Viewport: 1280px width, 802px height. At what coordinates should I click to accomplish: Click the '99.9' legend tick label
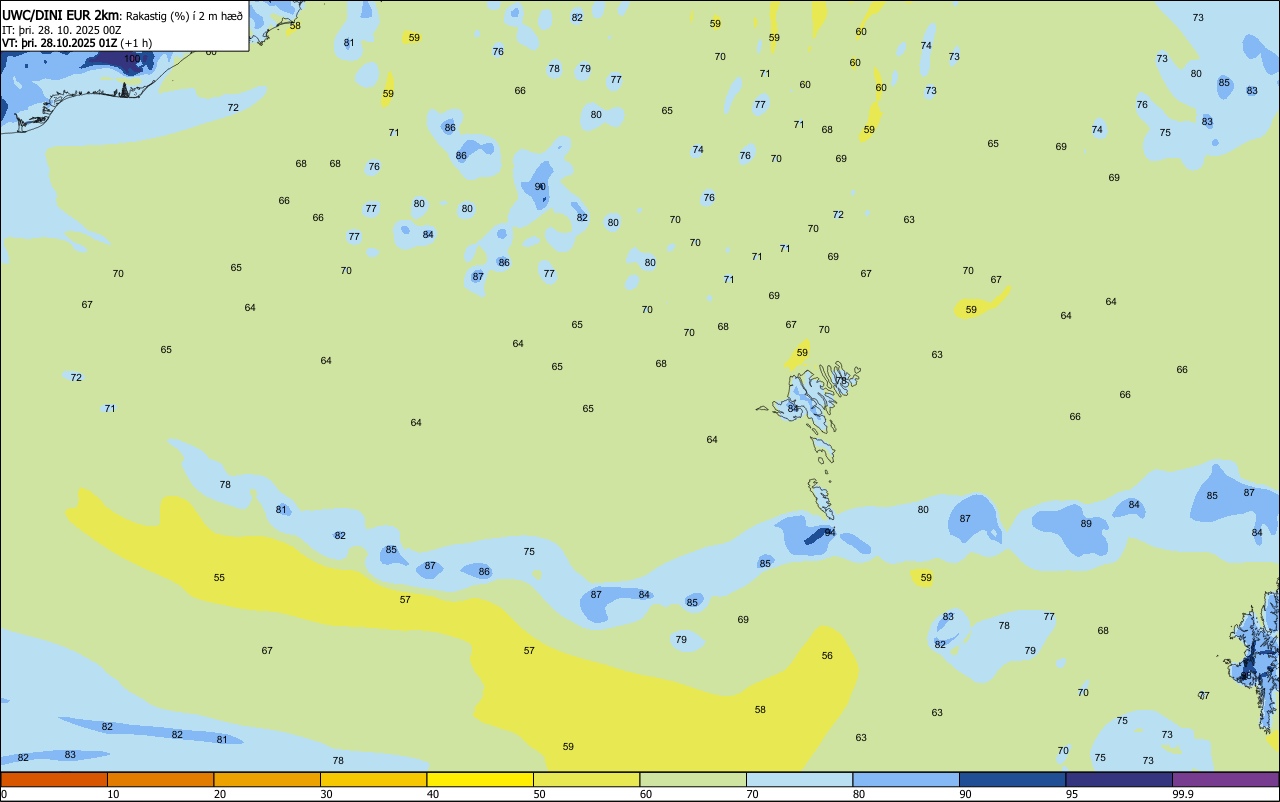(1183, 794)
